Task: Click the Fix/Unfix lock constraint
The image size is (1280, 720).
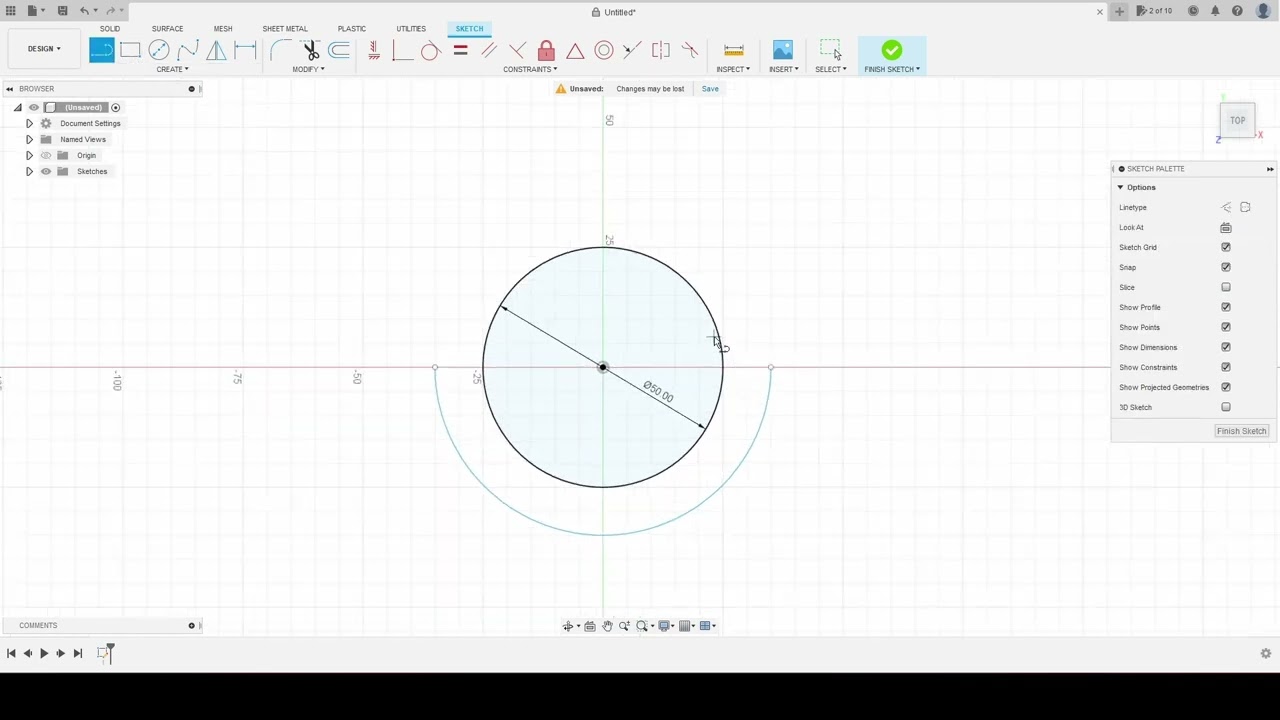Action: 546,50
